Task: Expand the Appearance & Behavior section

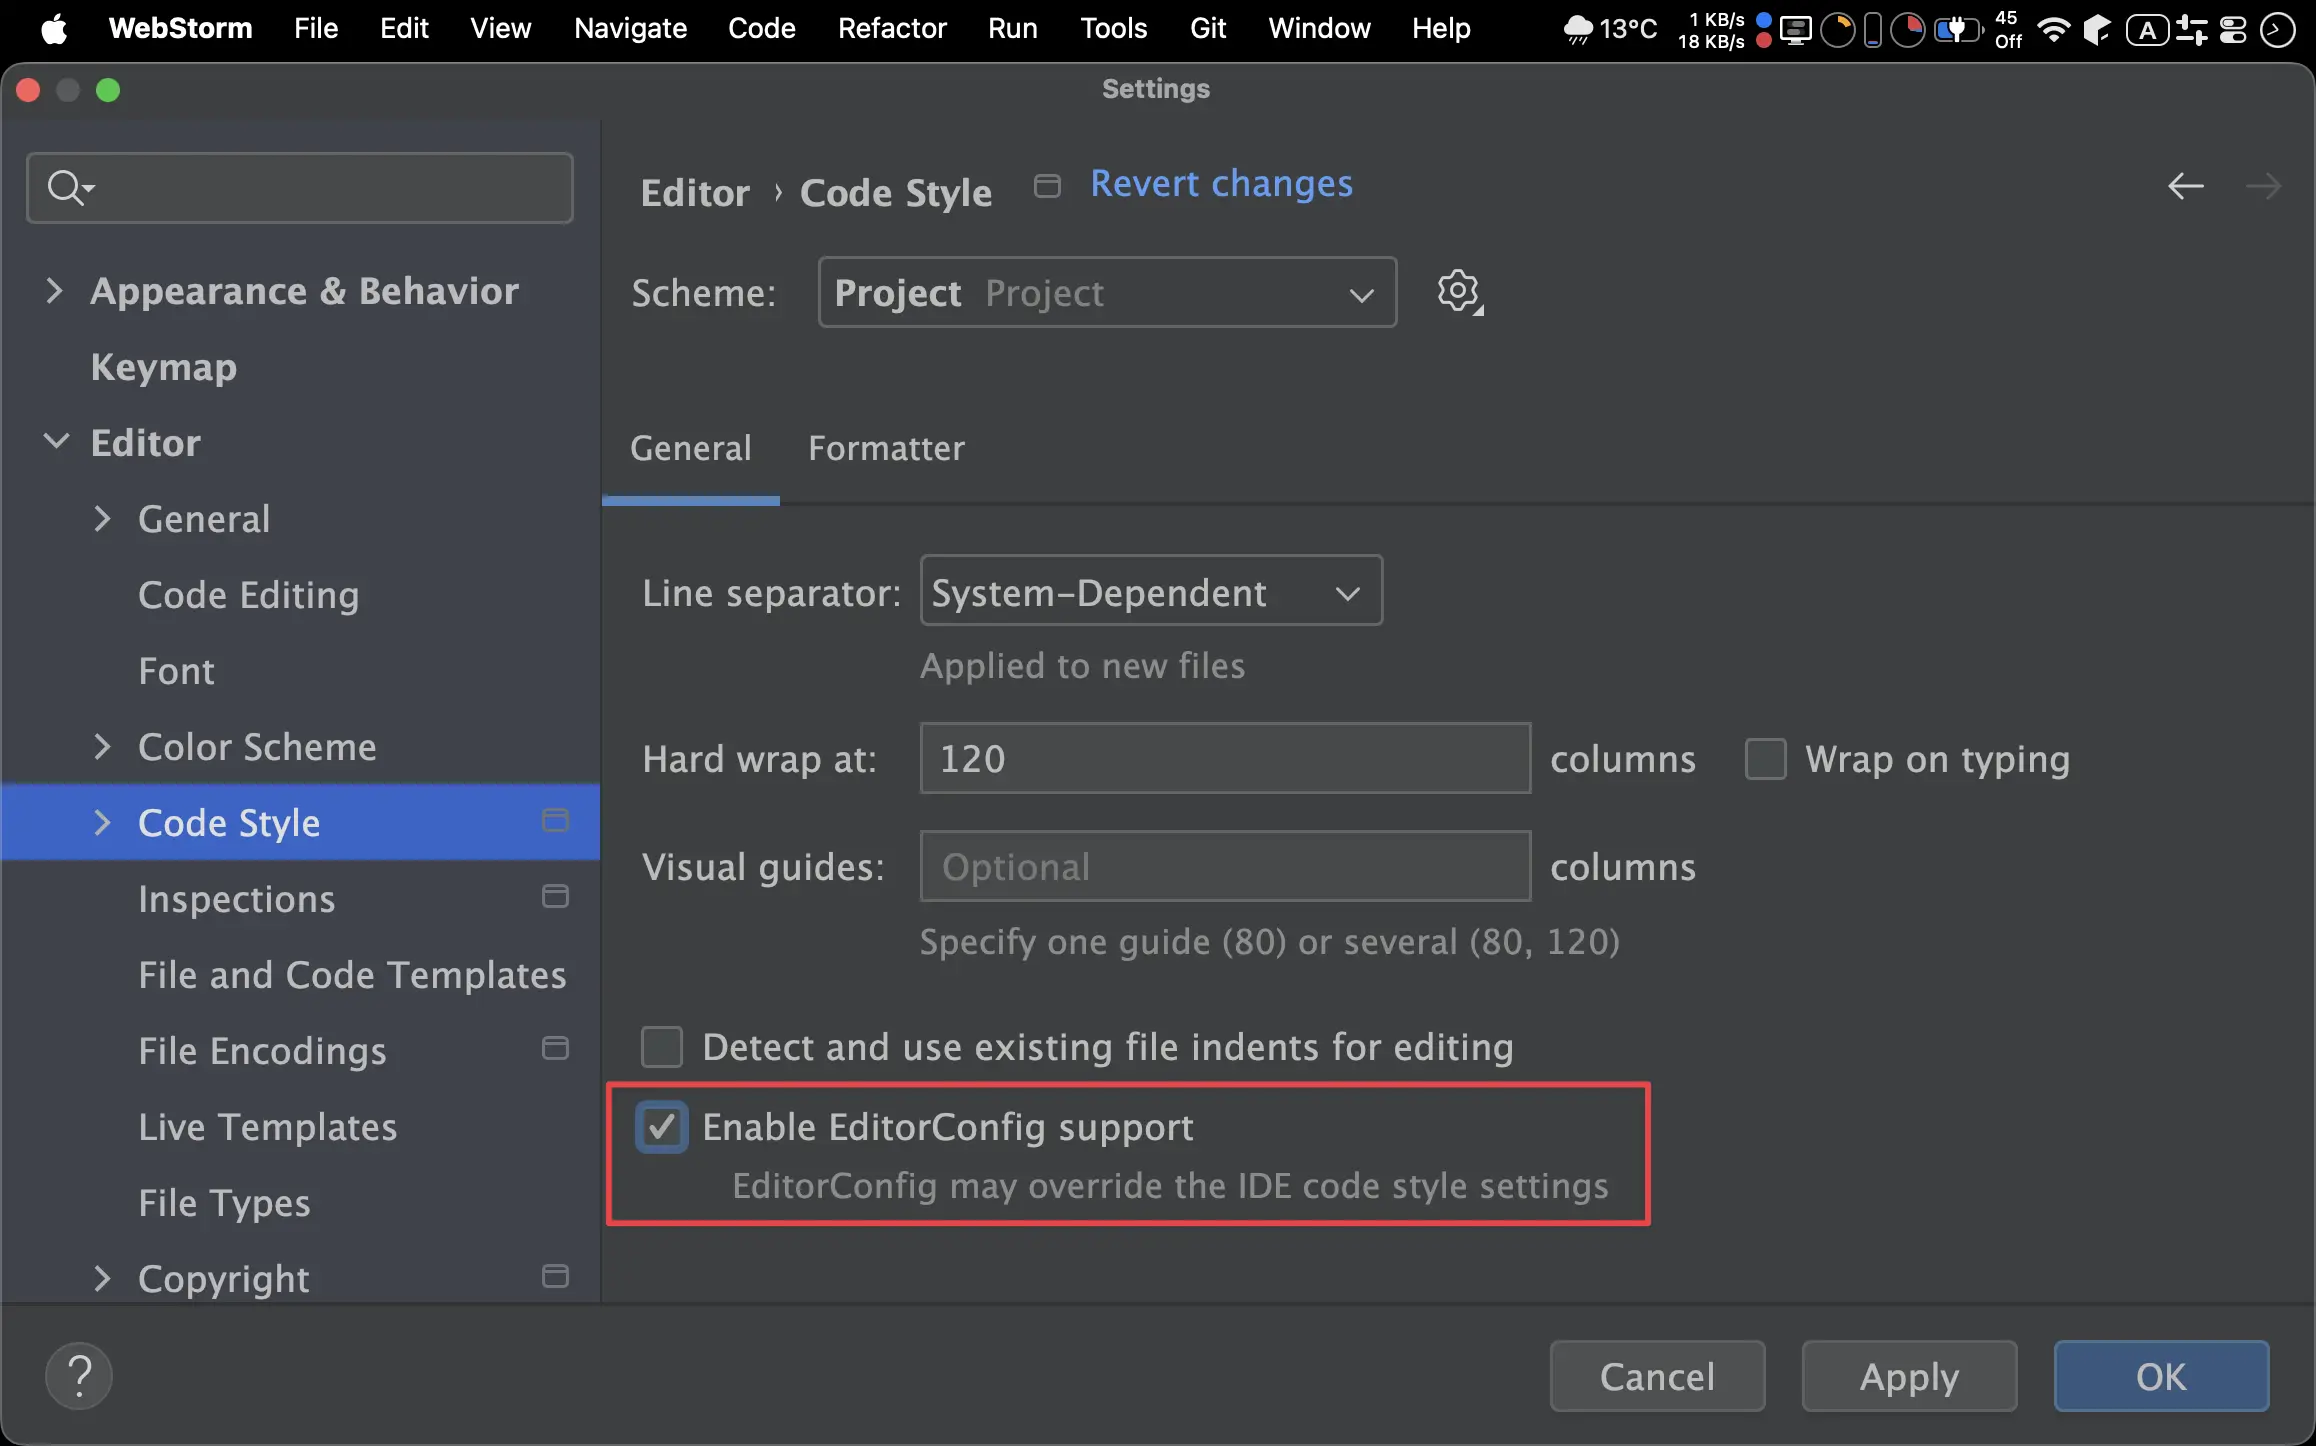Action: click(x=54, y=291)
